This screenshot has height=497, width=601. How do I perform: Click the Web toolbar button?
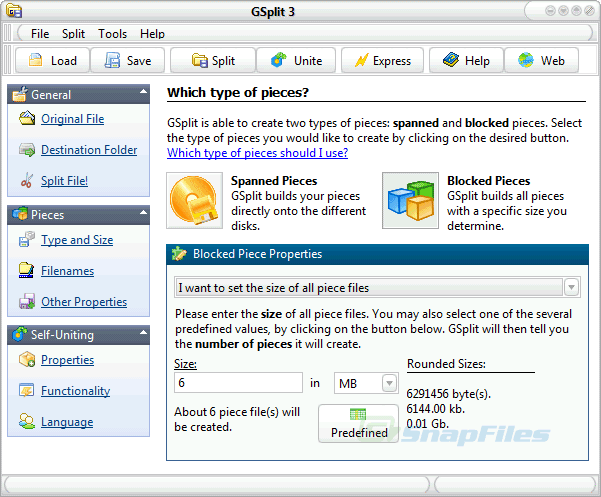point(541,60)
